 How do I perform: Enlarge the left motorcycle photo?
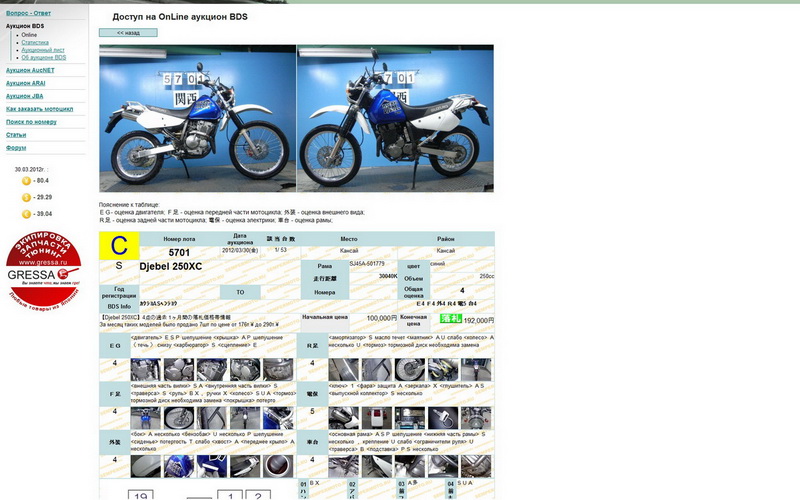click(x=197, y=118)
